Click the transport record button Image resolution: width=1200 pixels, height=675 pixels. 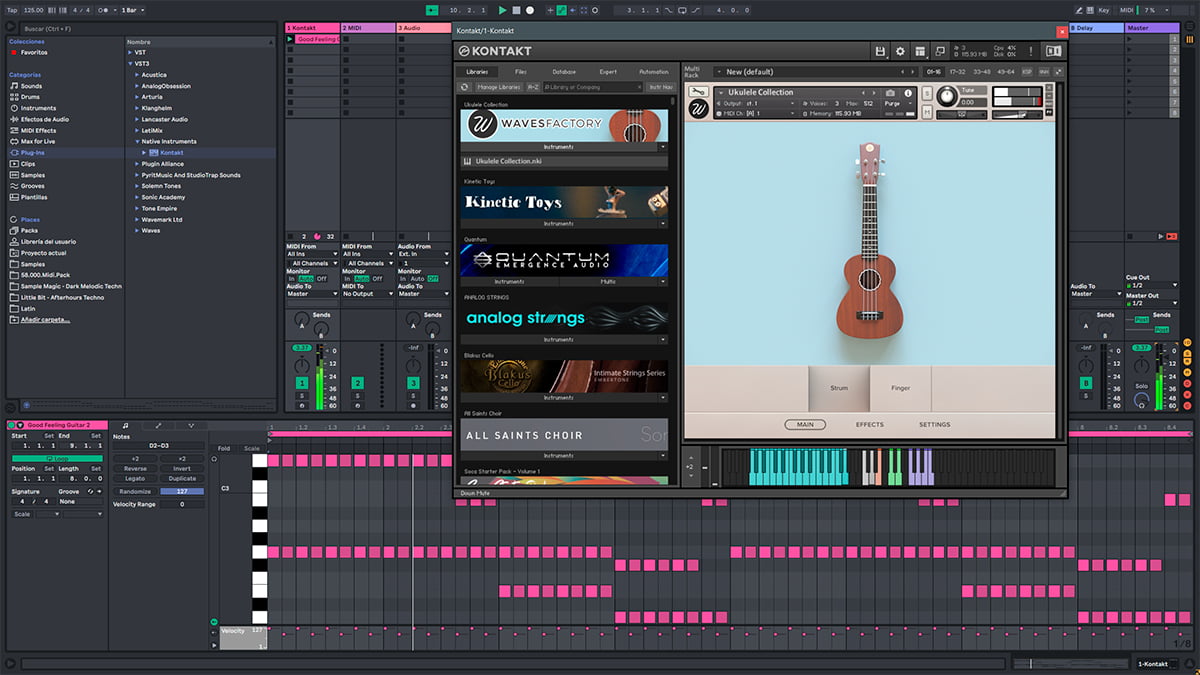click(x=530, y=10)
